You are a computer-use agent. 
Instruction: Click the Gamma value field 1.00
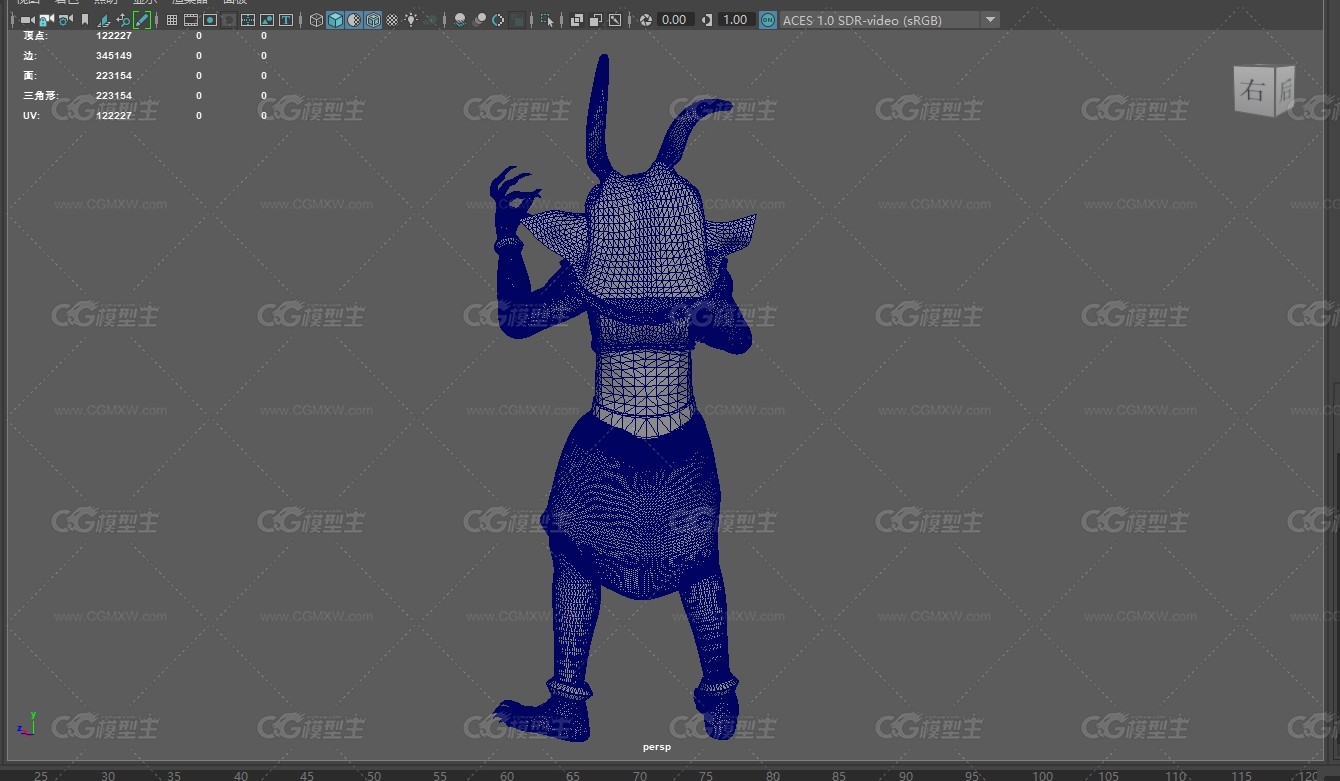[x=736, y=20]
